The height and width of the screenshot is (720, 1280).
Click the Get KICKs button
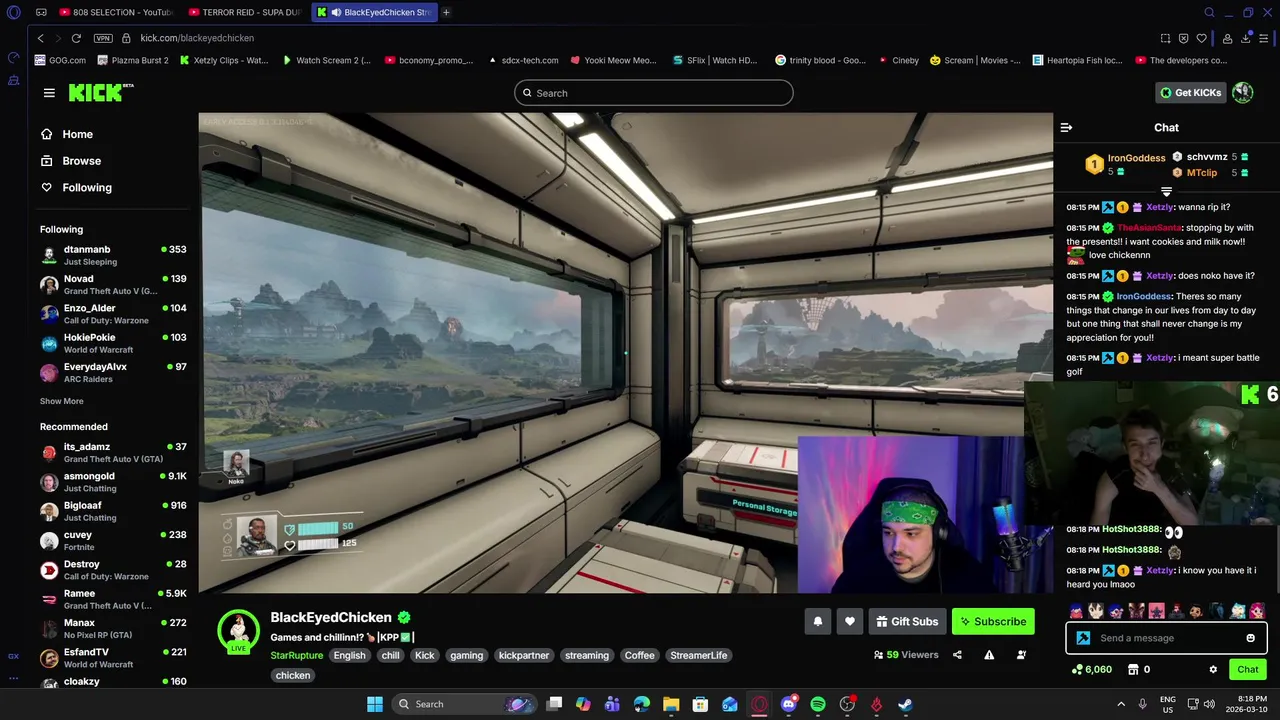pos(1190,93)
